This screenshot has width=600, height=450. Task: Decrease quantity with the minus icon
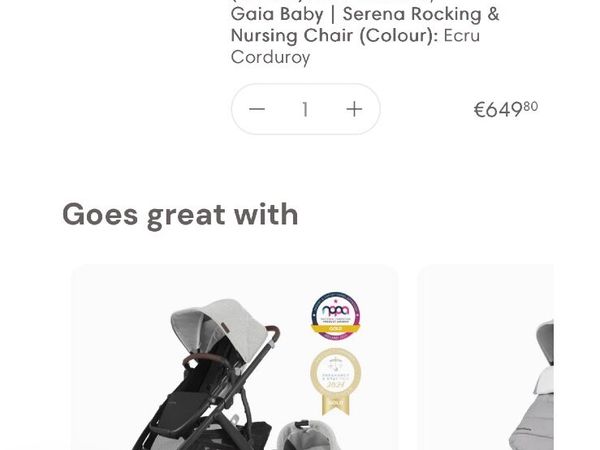257,109
